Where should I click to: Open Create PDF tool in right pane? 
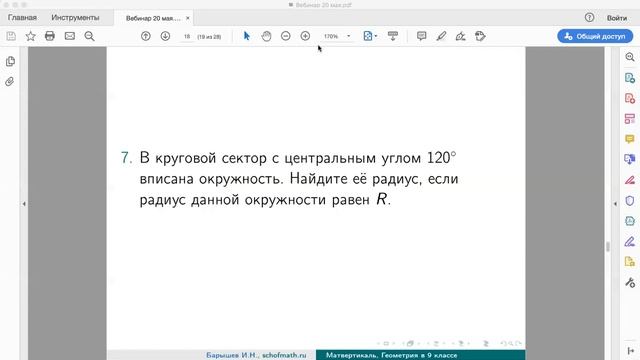click(630, 98)
